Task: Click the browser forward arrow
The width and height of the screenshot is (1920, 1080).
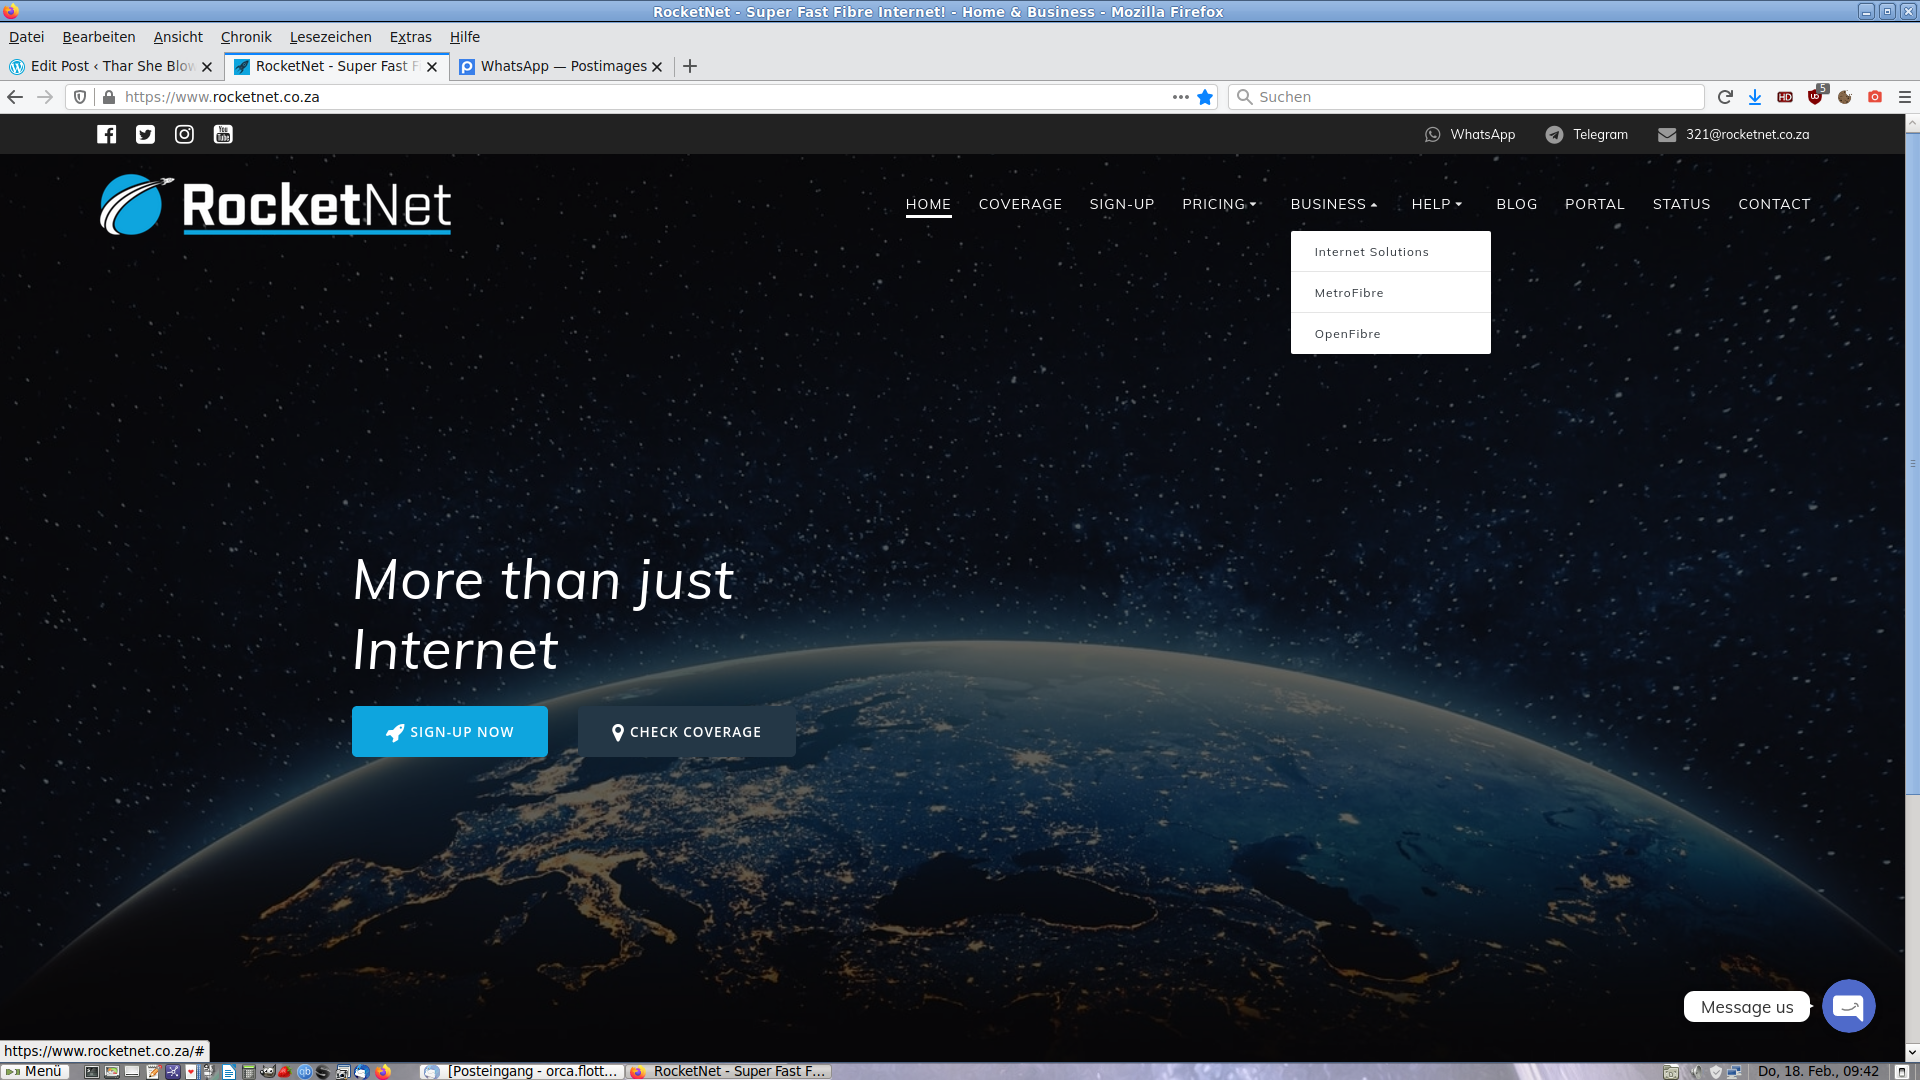Action: point(45,97)
